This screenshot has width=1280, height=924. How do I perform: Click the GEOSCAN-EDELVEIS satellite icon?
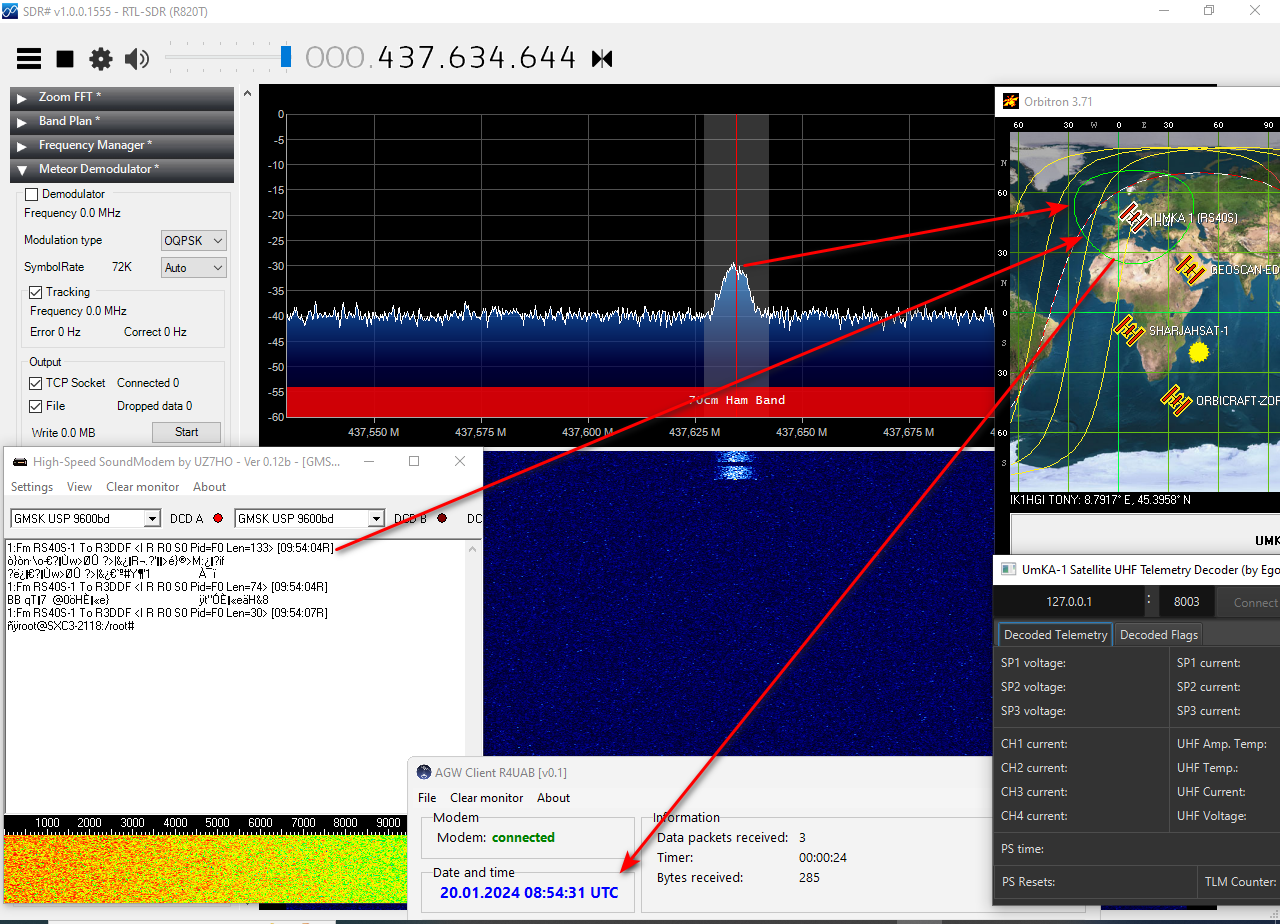pos(1189,270)
